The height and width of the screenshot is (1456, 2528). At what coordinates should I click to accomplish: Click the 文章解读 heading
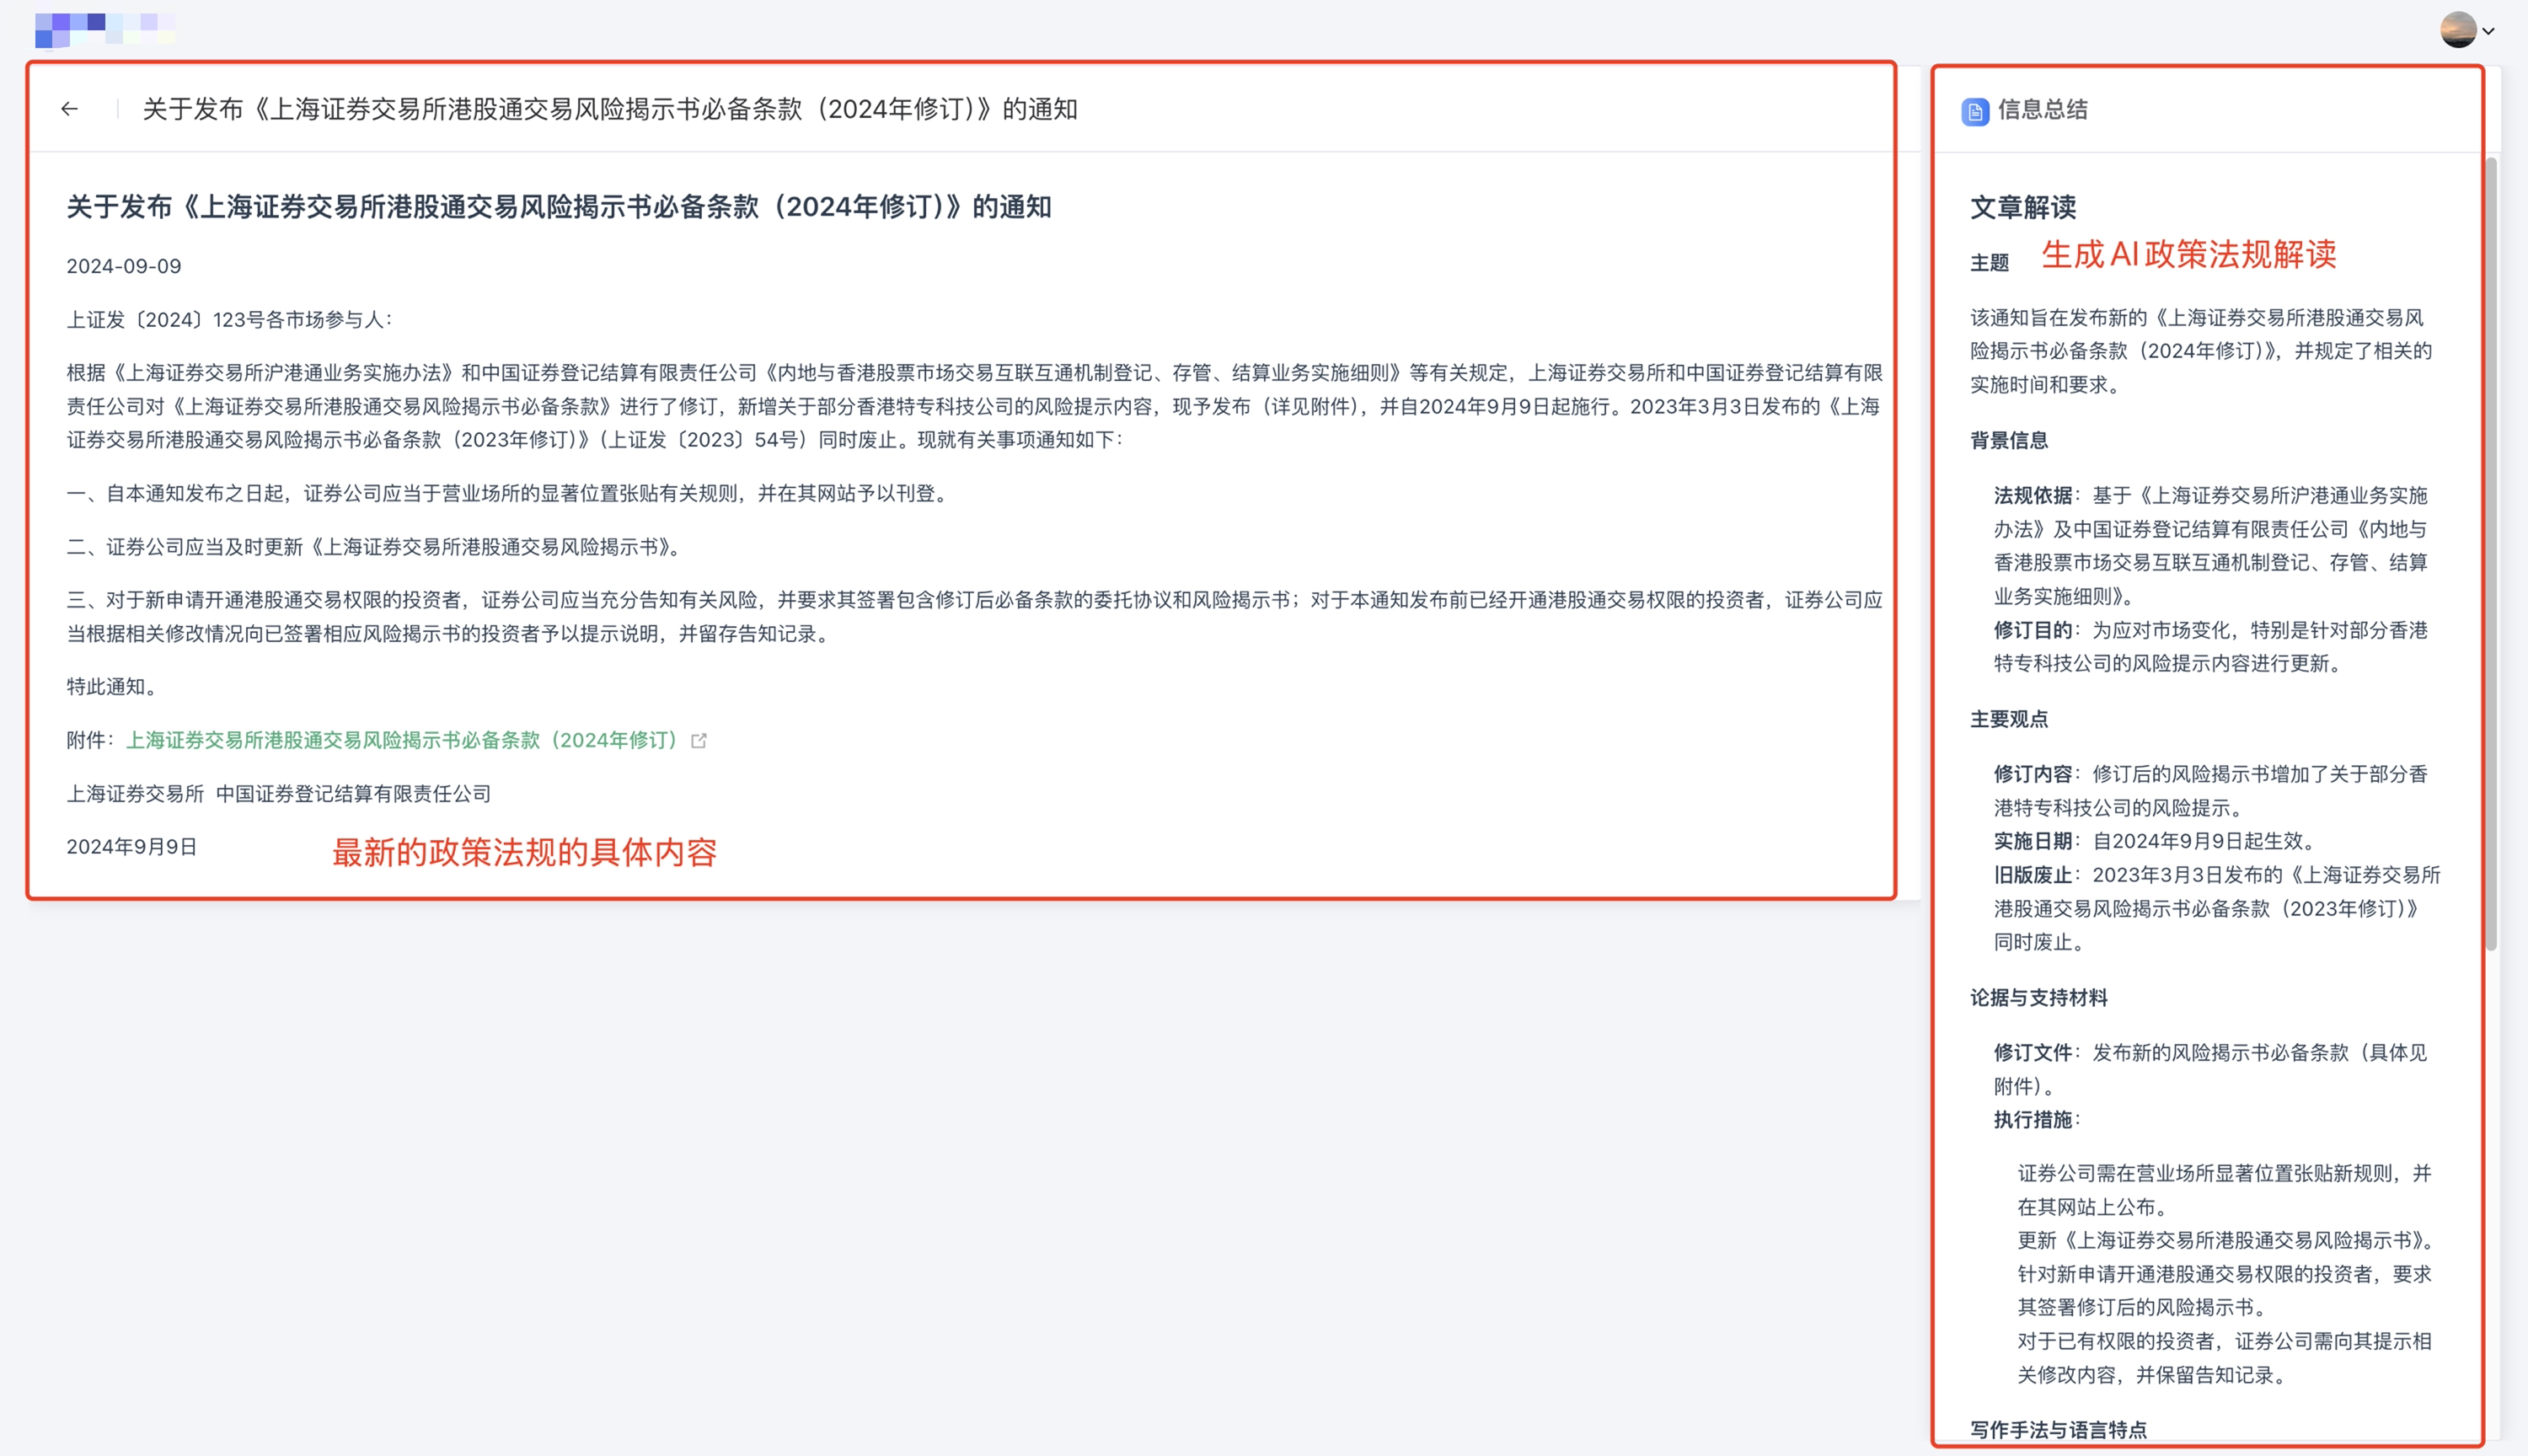pos(2022,207)
